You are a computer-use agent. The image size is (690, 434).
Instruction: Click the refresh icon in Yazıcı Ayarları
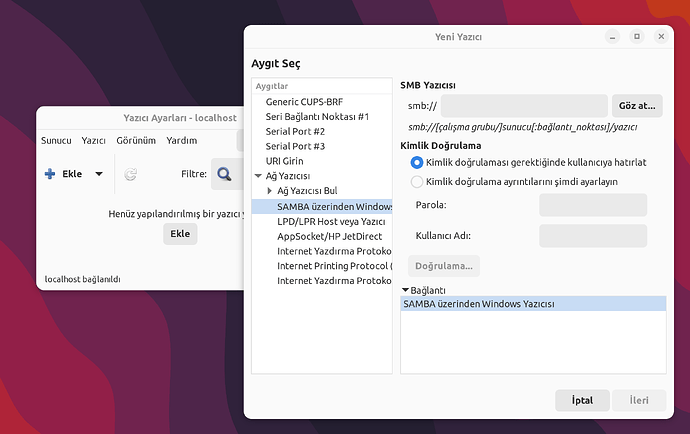130,174
